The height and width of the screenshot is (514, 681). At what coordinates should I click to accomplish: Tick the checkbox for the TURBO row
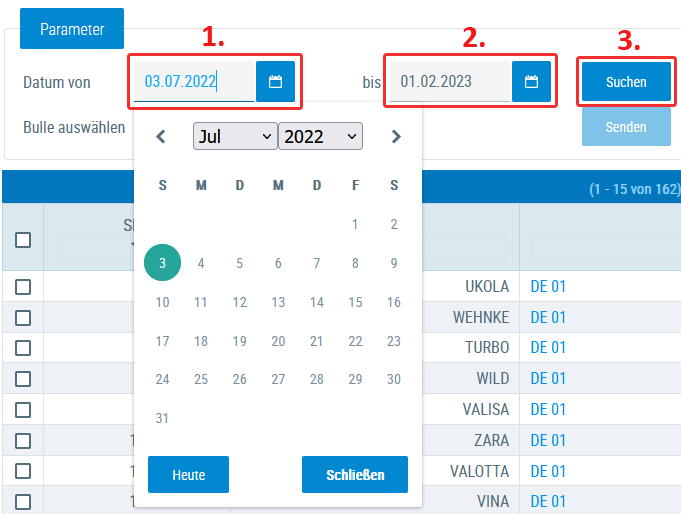point(23,348)
